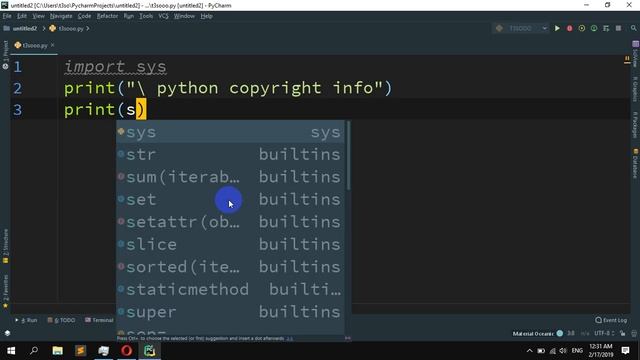Screen dimensions: 640x360
Task: Click PyCharm icon on taskbar
Action: click(x=149, y=351)
